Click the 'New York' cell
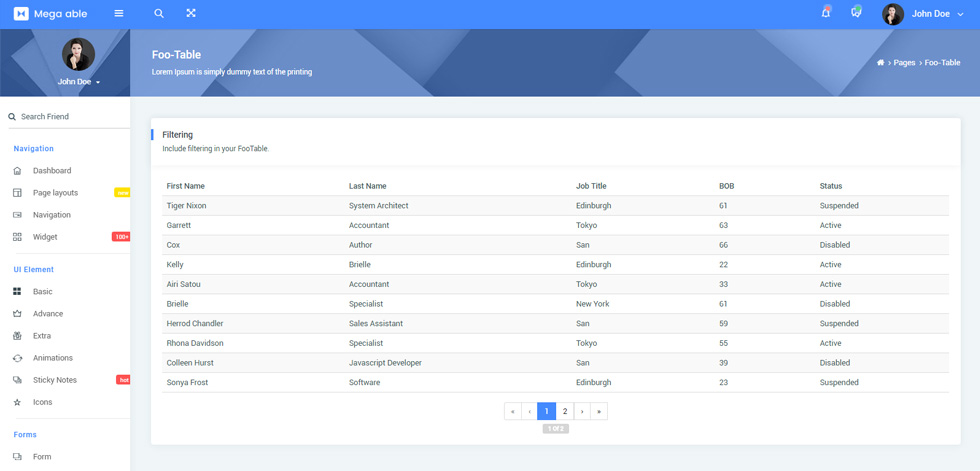This screenshot has height=471, width=980. pos(592,304)
